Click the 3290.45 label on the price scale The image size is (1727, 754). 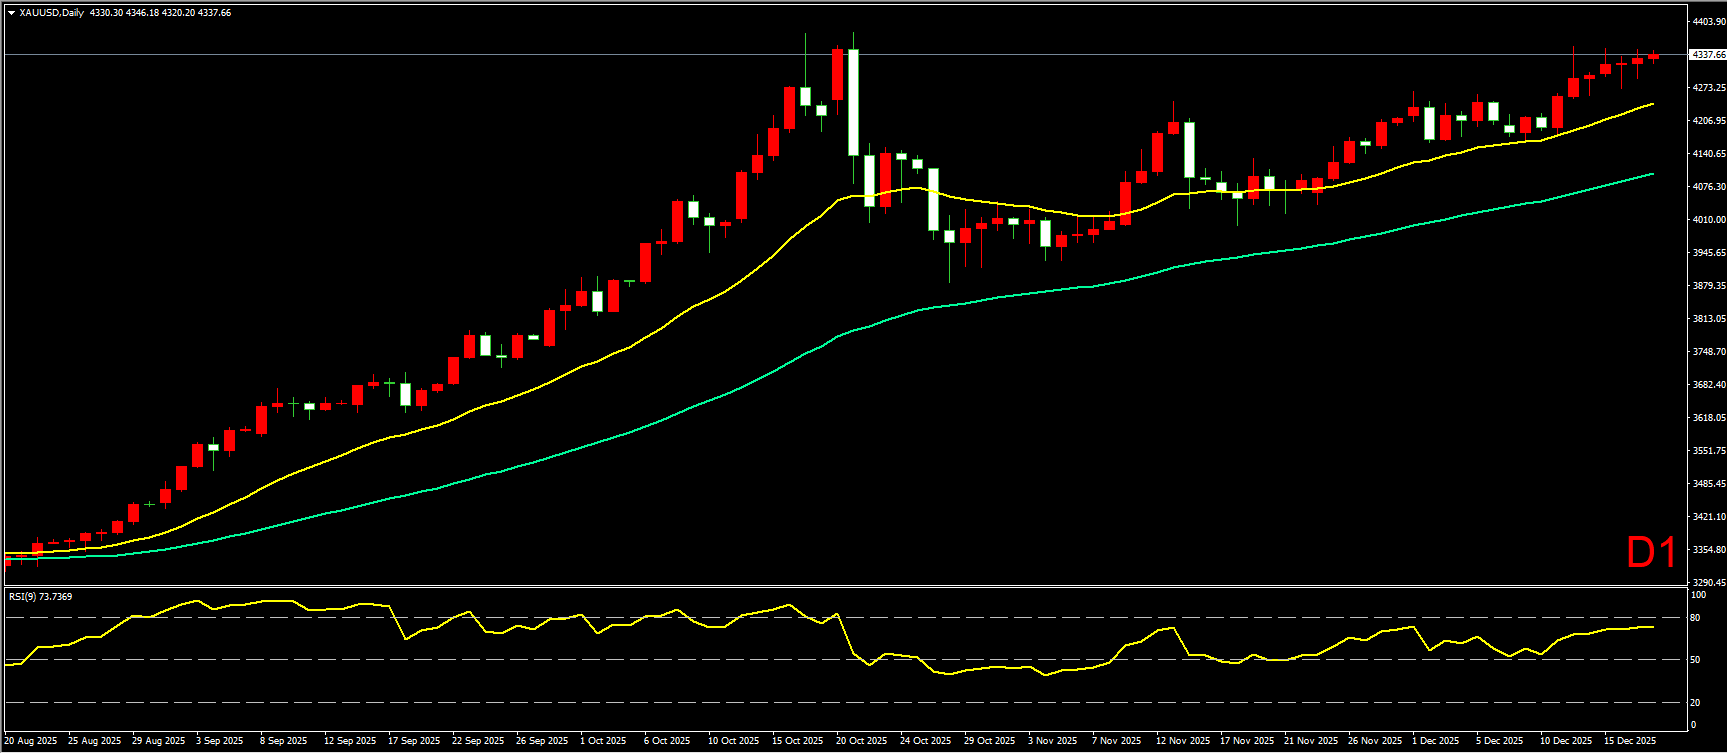pyautogui.click(x=1707, y=582)
